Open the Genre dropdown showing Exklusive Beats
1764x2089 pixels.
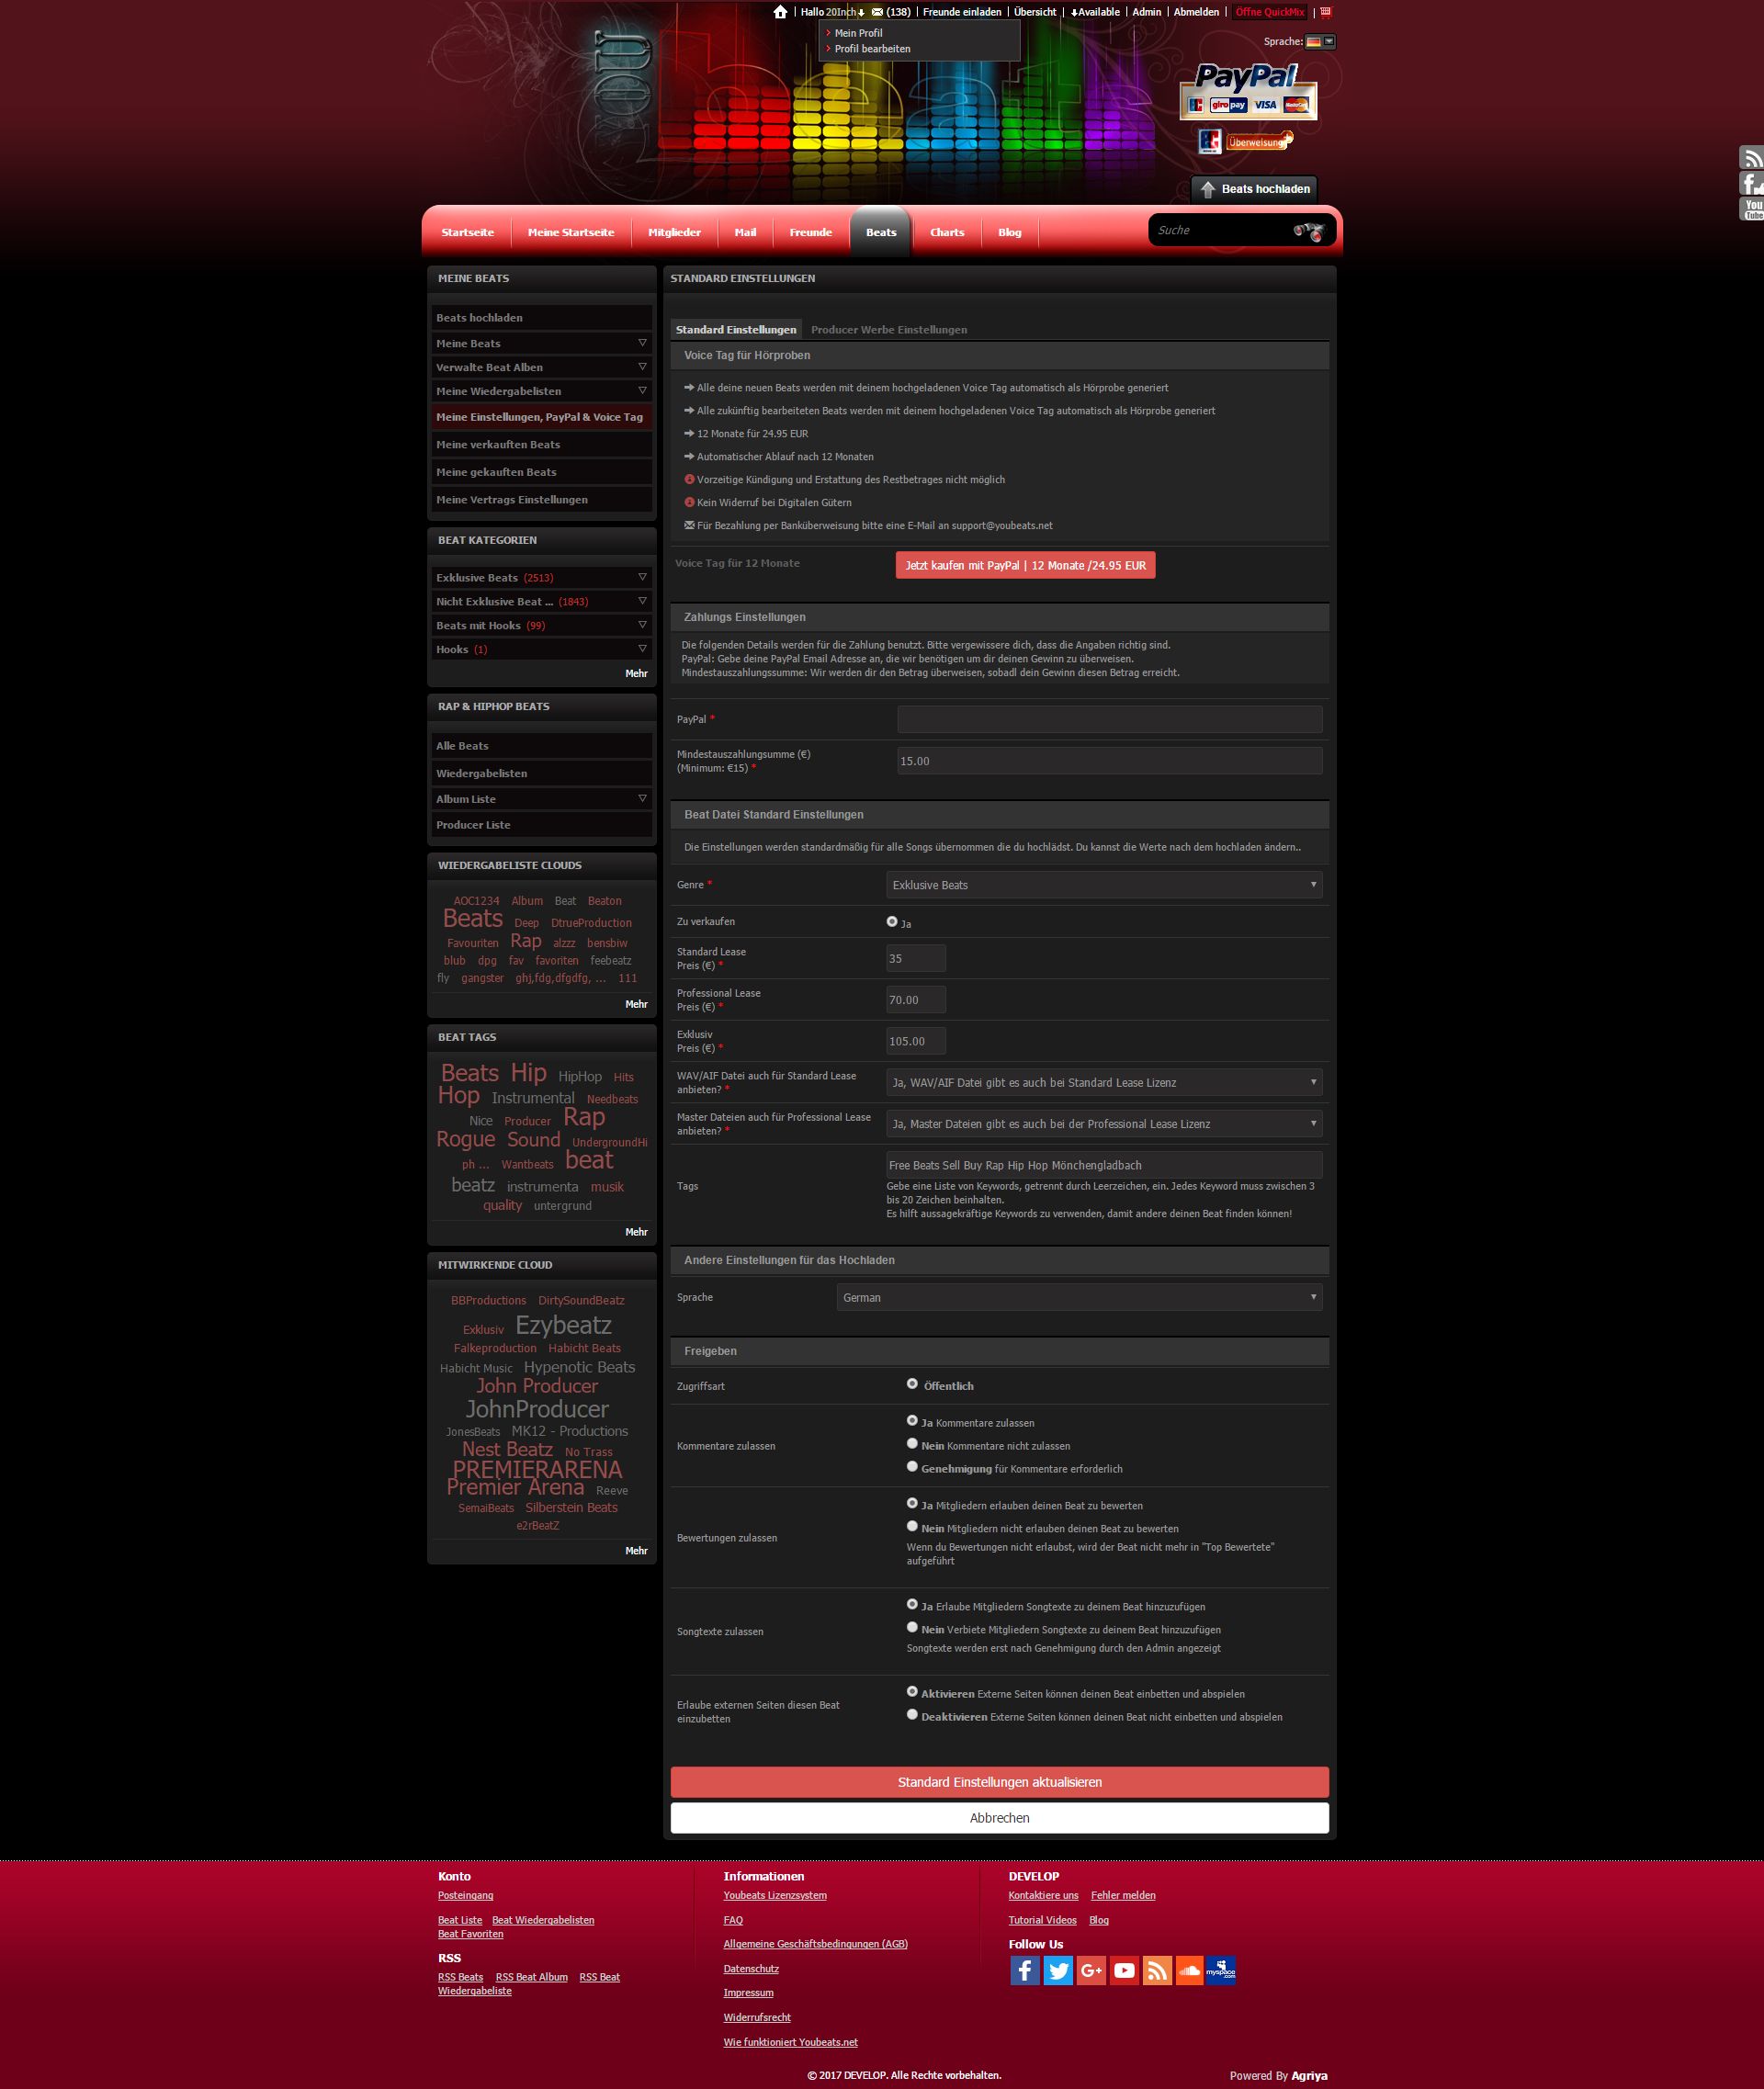[1104, 885]
